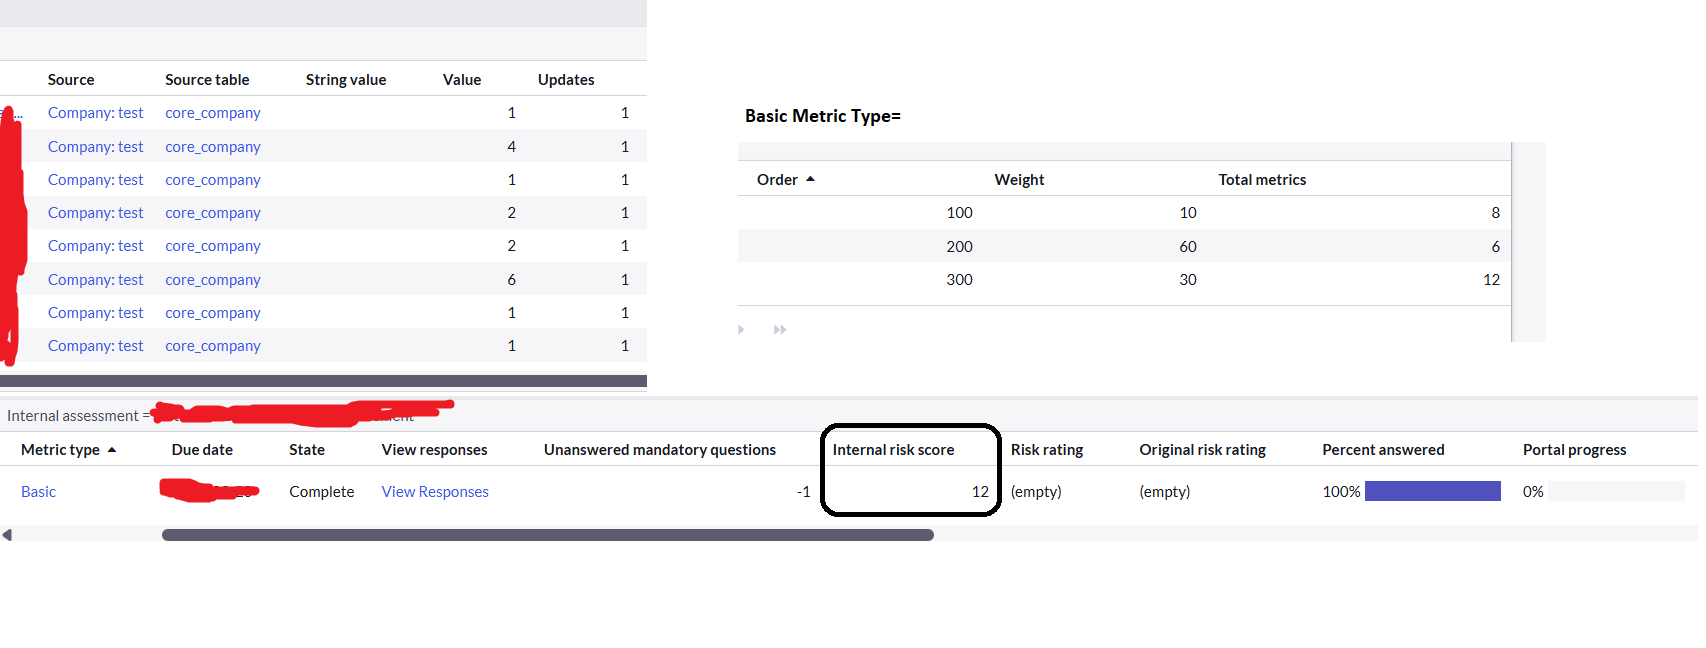Sort by Original risk rating header
Image resolution: width=1706 pixels, height=648 pixels.
pyautogui.click(x=1202, y=449)
